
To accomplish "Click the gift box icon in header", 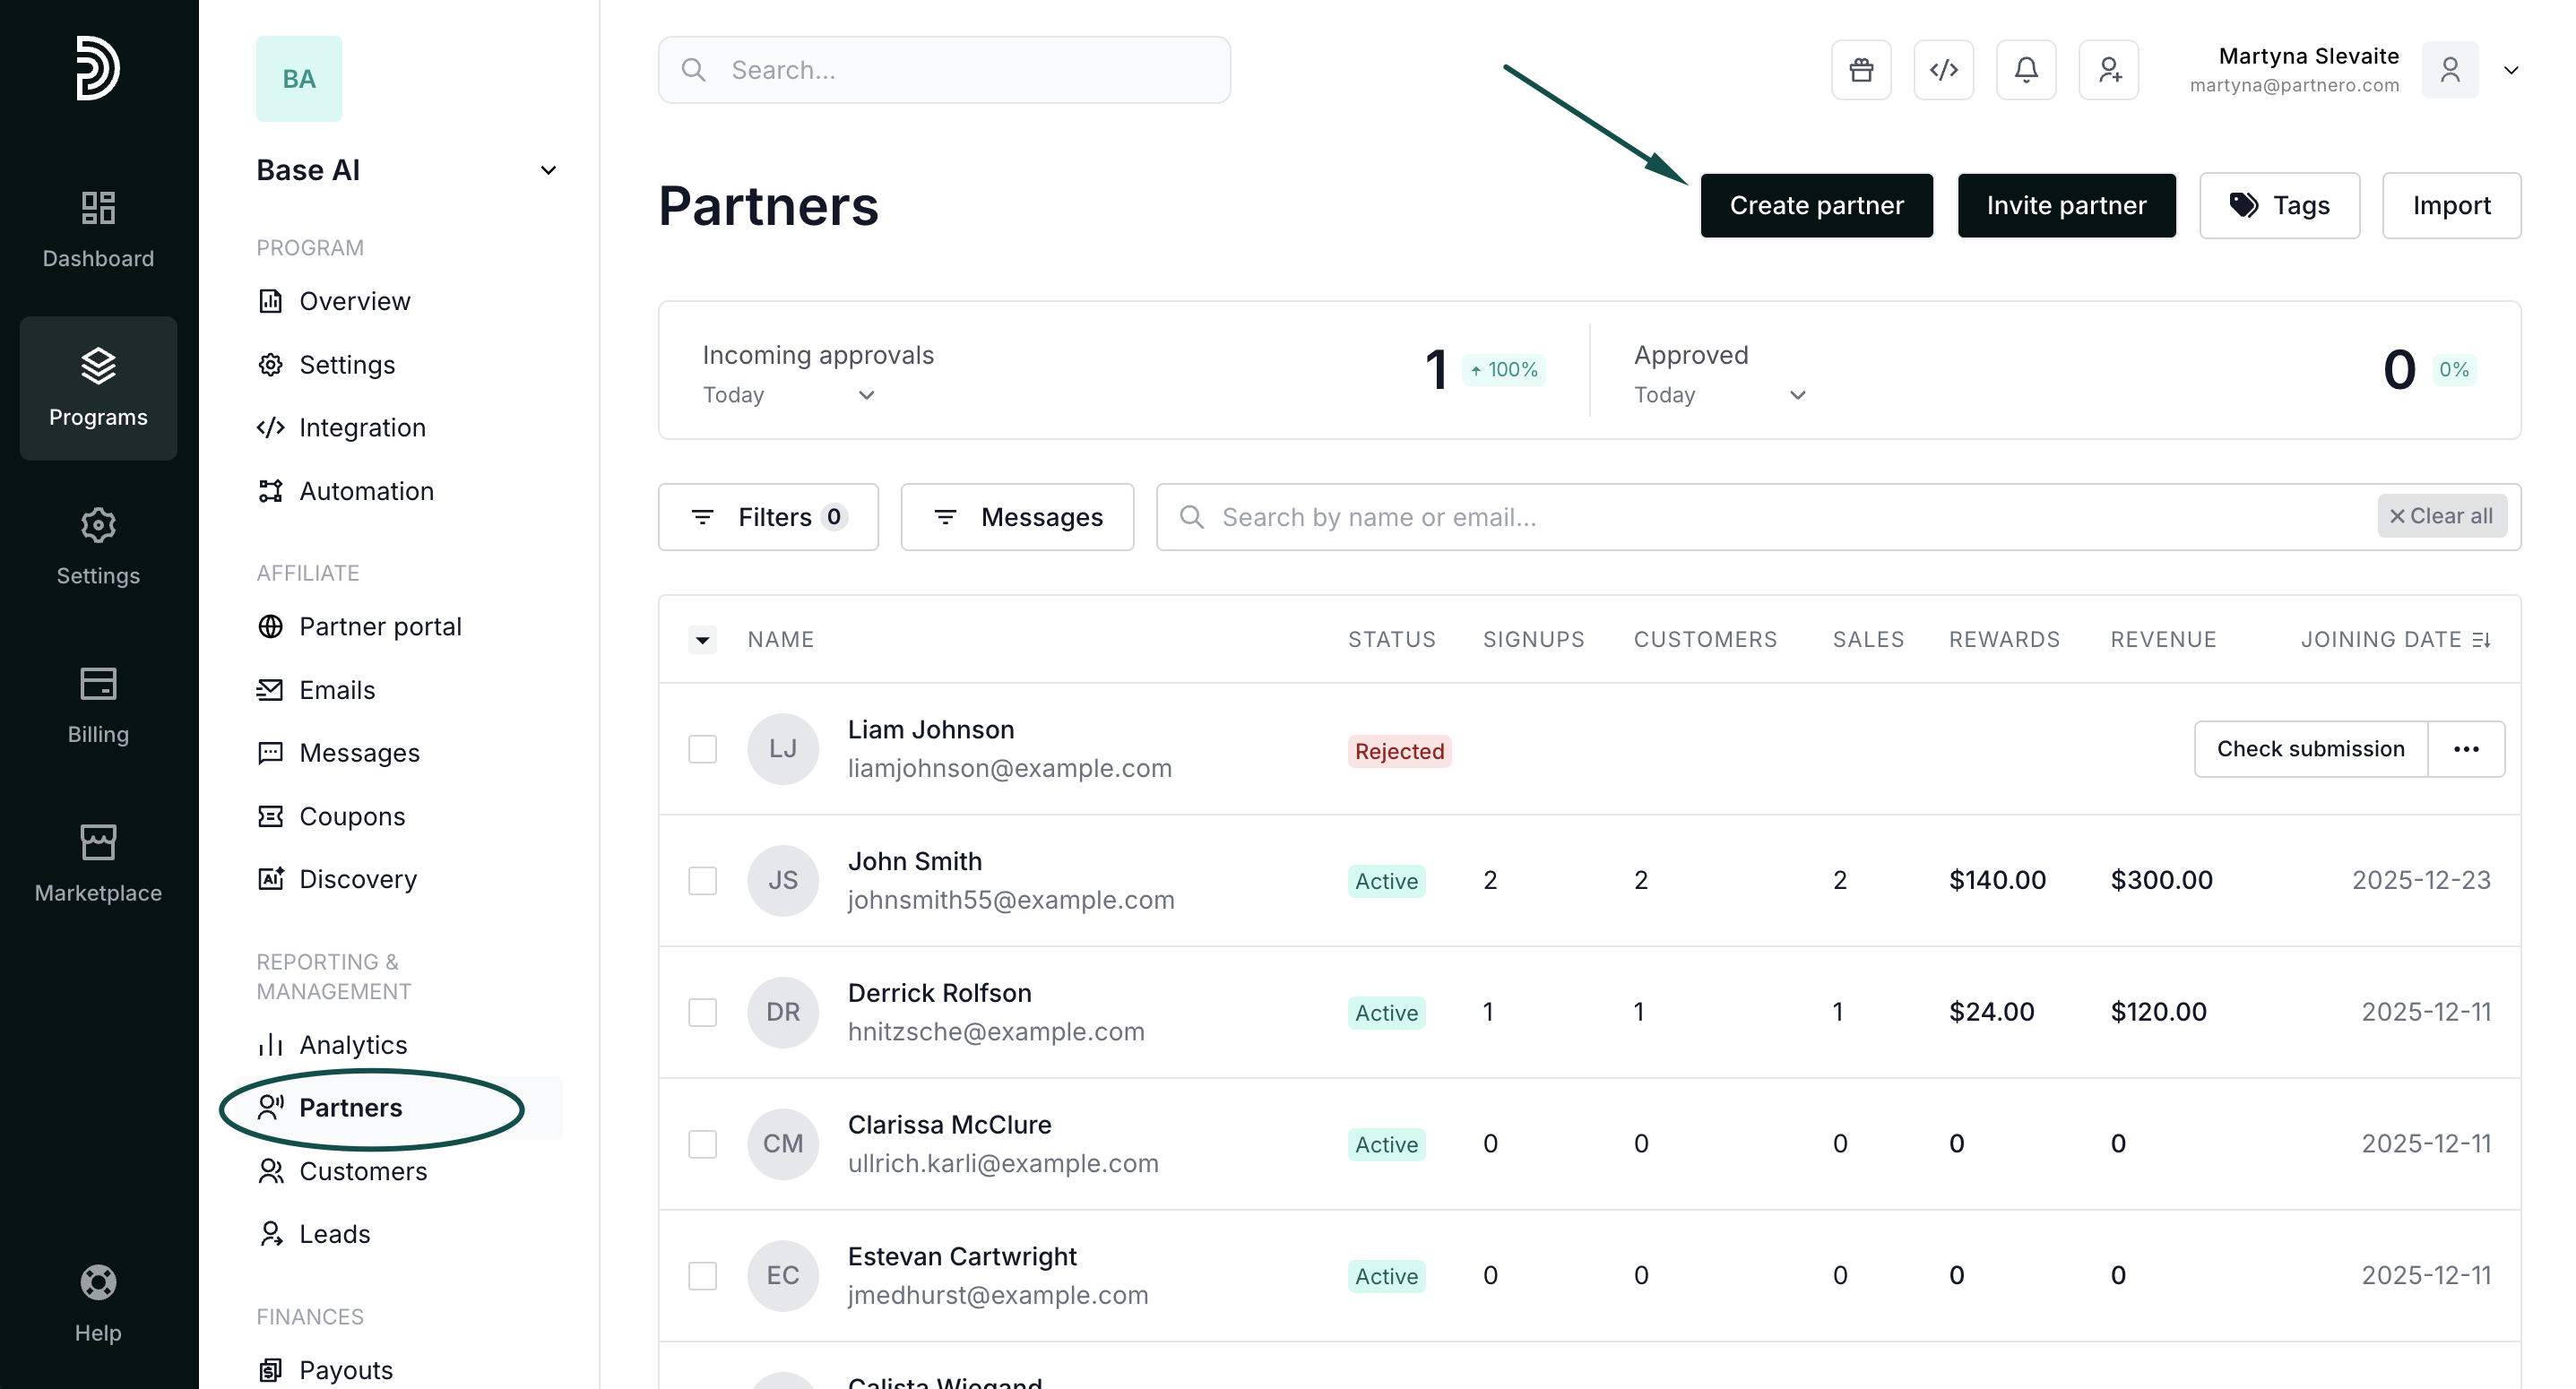I will (x=1860, y=70).
